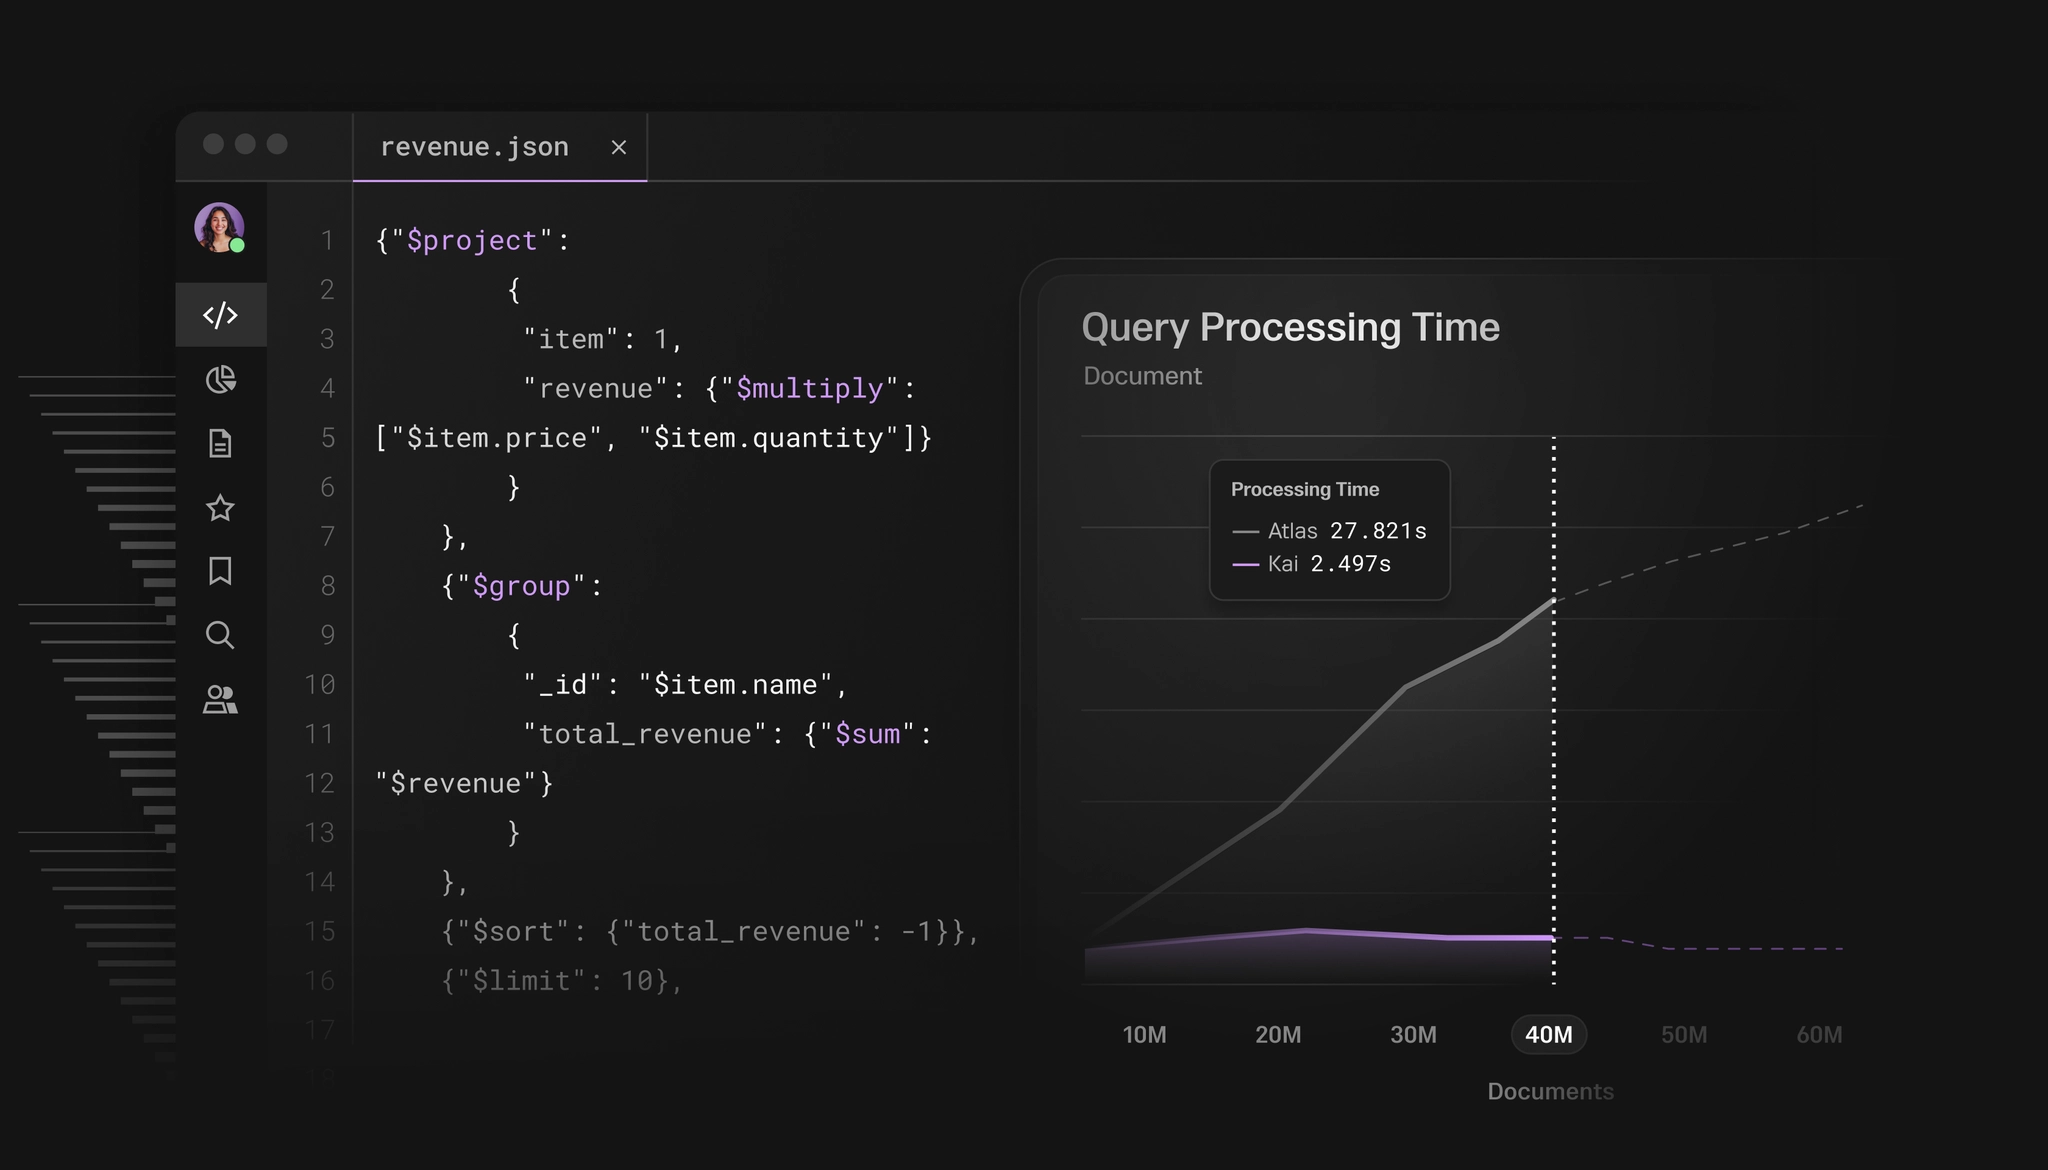Click the "$item.quantity" string on line 5
This screenshot has height=1170, width=2048.
click(769, 438)
